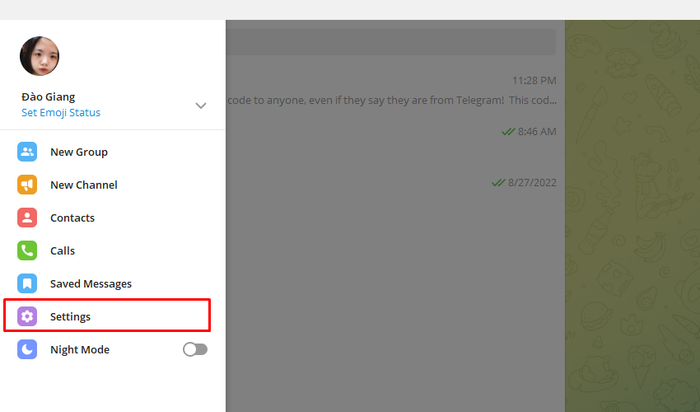
Task: Click the purple Settings gear icon
Action: coord(27,316)
